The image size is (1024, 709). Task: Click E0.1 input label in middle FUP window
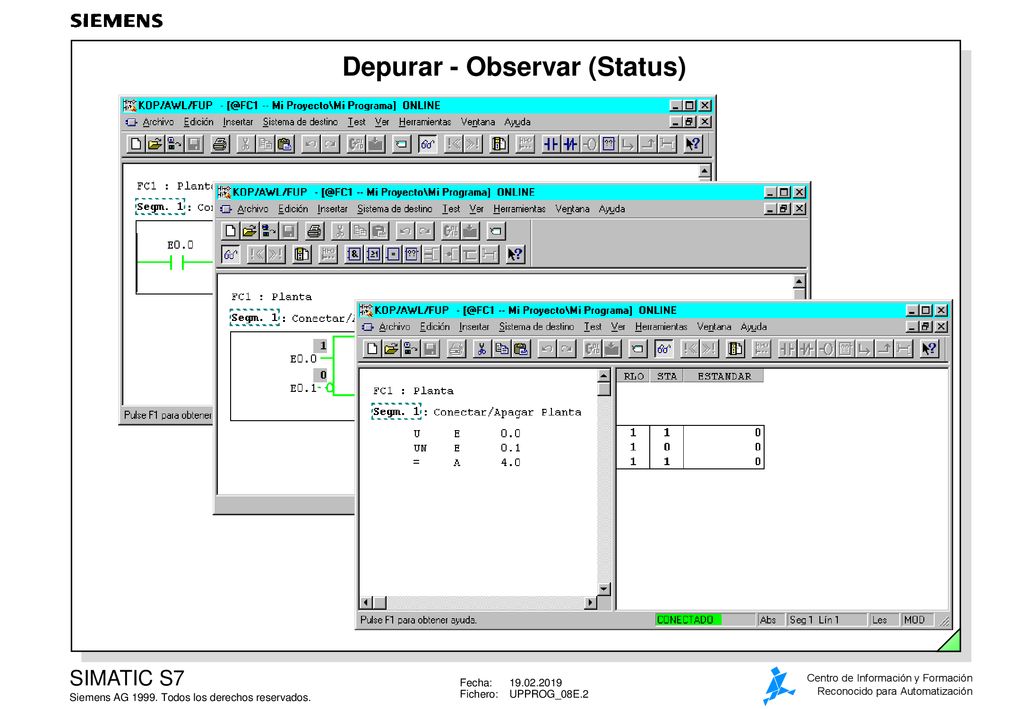click(x=304, y=388)
